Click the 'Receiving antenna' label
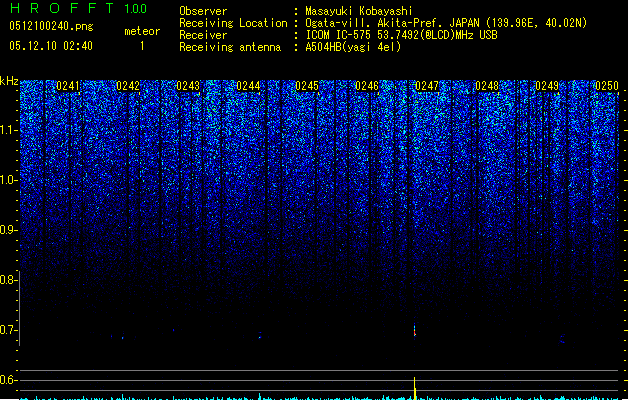 [230, 47]
